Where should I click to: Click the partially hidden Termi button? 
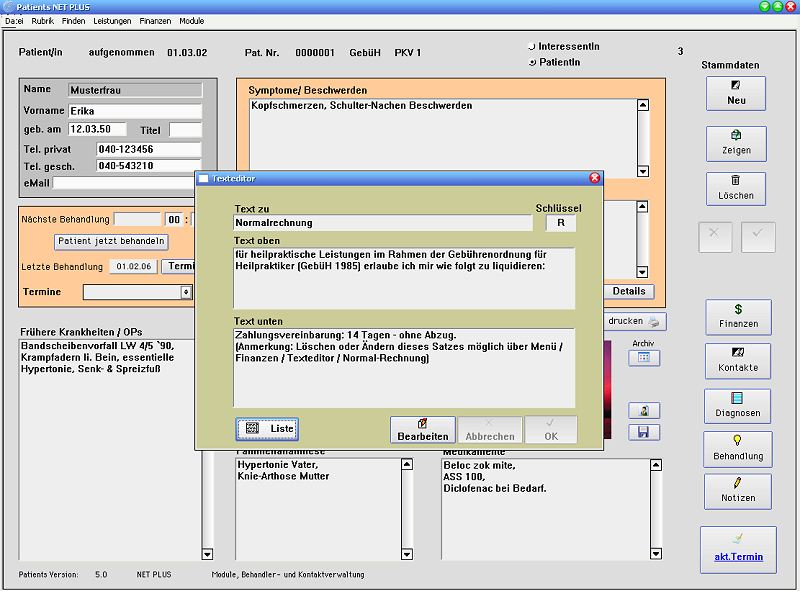point(178,266)
